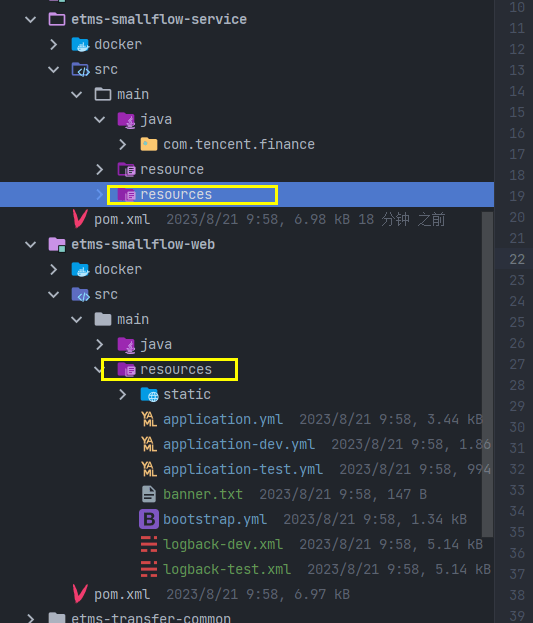Click the docker folder icon under etms-smallflow-service

(x=80, y=44)
